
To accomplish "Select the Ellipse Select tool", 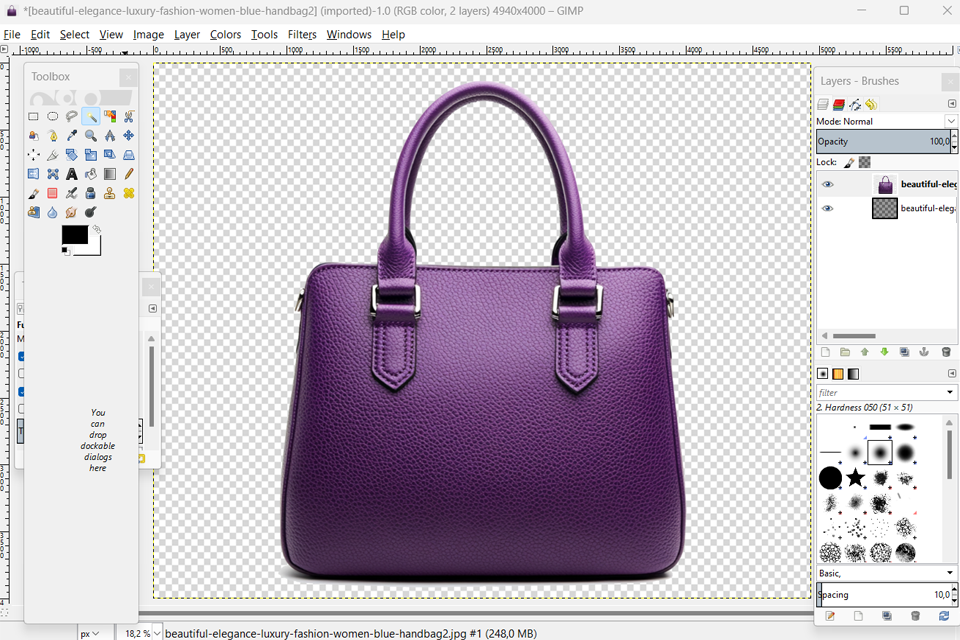I will pos(53,116).
